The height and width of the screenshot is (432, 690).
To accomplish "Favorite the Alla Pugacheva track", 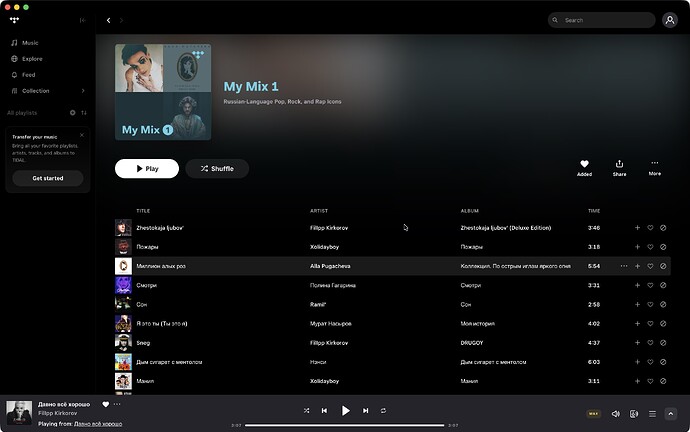I will tap(650, 266).
